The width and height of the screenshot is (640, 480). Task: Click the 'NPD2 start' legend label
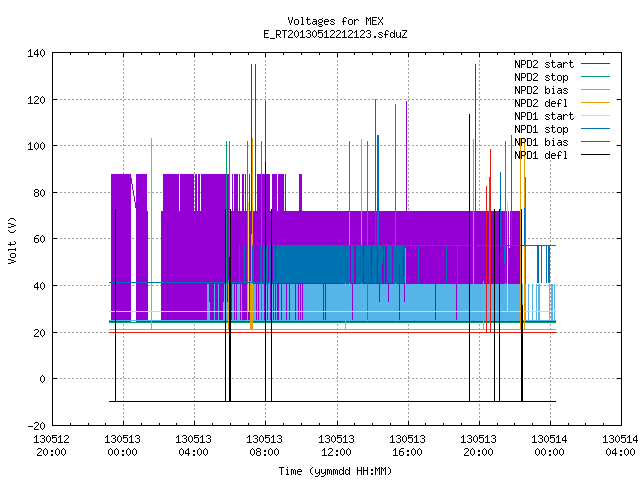tap(544, 64)
